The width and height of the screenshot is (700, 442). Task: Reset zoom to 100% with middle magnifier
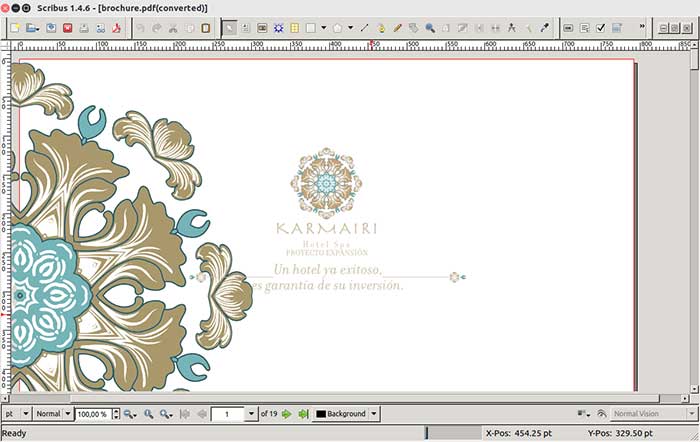coord(149,414)
